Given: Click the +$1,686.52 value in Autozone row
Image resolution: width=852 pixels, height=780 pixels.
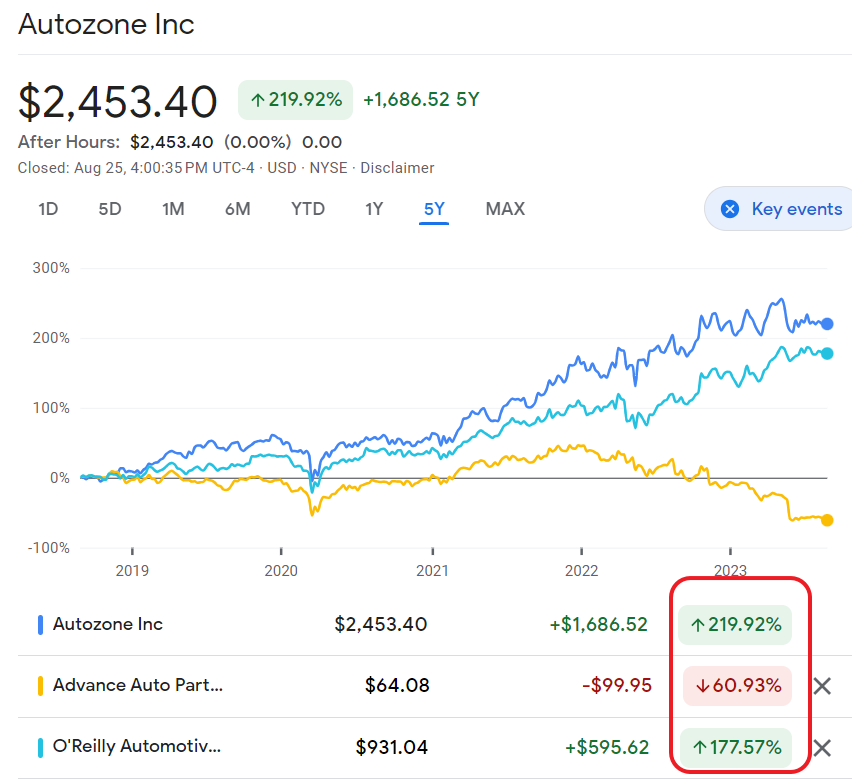Looking at the screenshot, I should [599, 625].
